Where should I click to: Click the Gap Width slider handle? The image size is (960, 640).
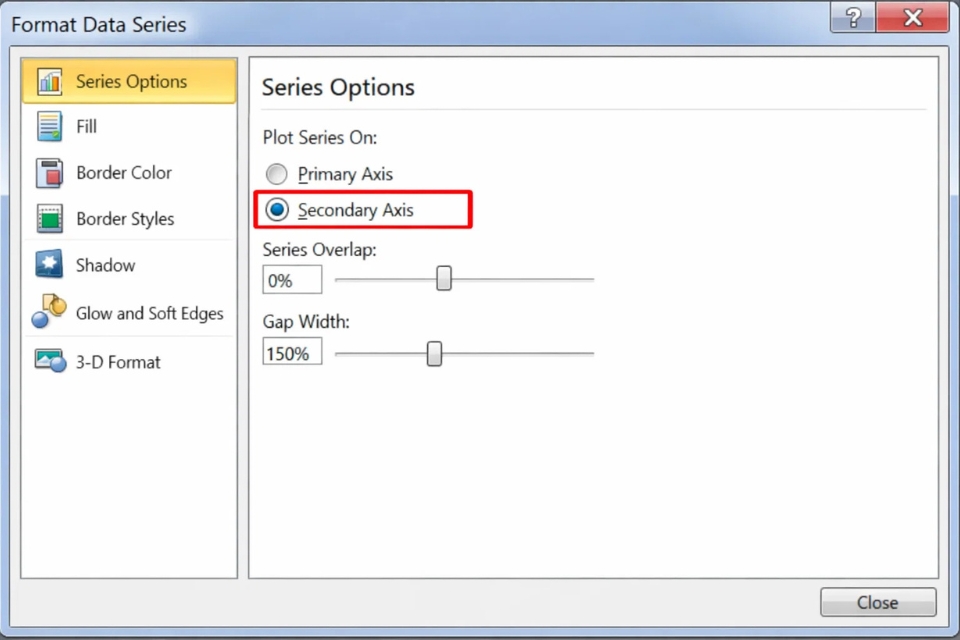click(x=434, y=353)
